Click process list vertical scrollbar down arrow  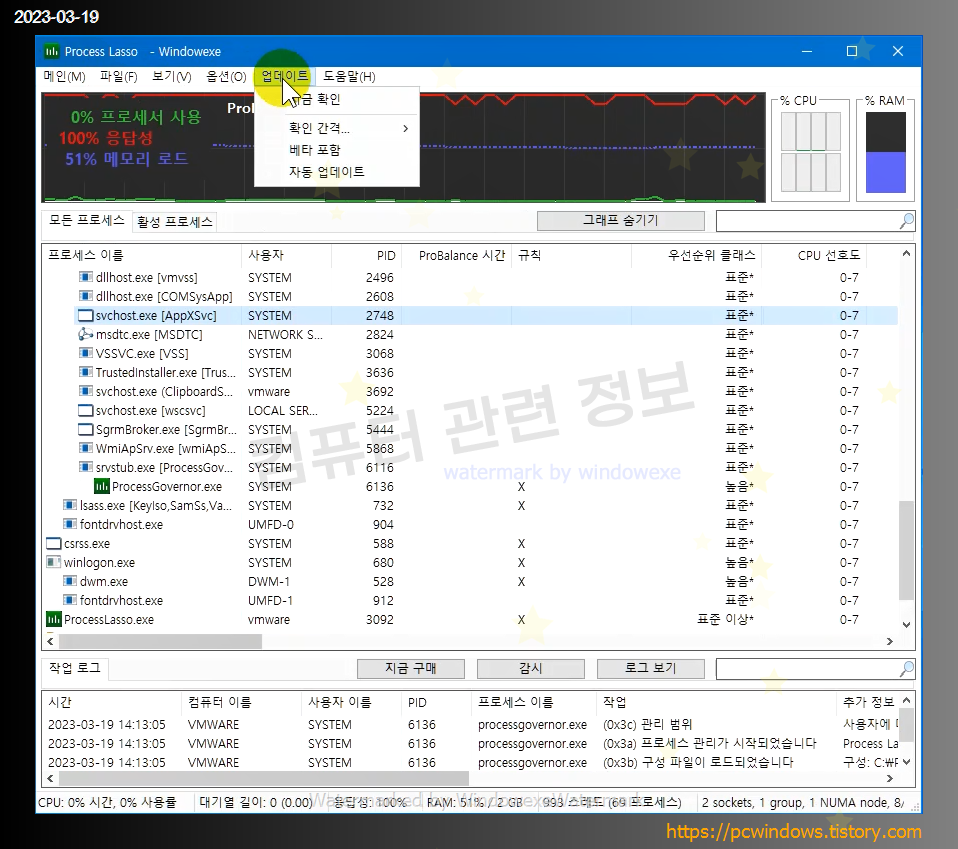coord(907,625)
